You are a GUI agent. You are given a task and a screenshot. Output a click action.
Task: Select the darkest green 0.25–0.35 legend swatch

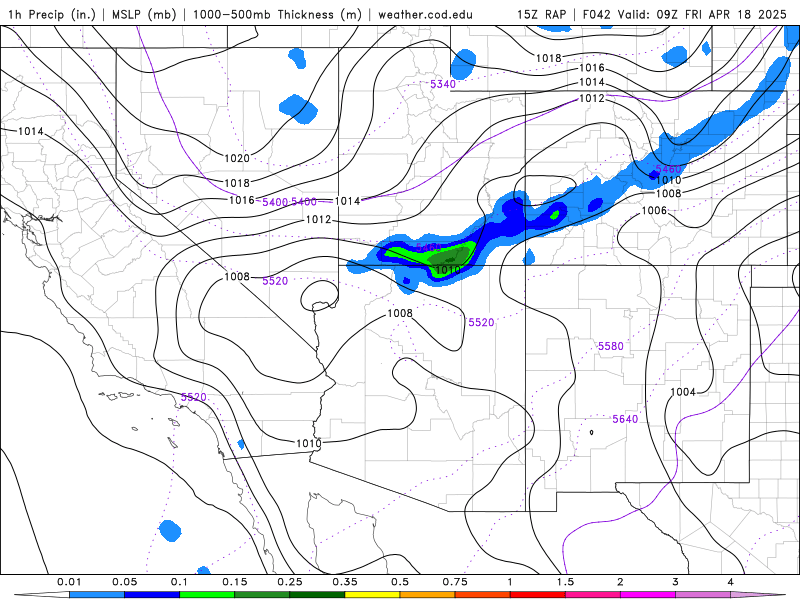click(317, 595)
